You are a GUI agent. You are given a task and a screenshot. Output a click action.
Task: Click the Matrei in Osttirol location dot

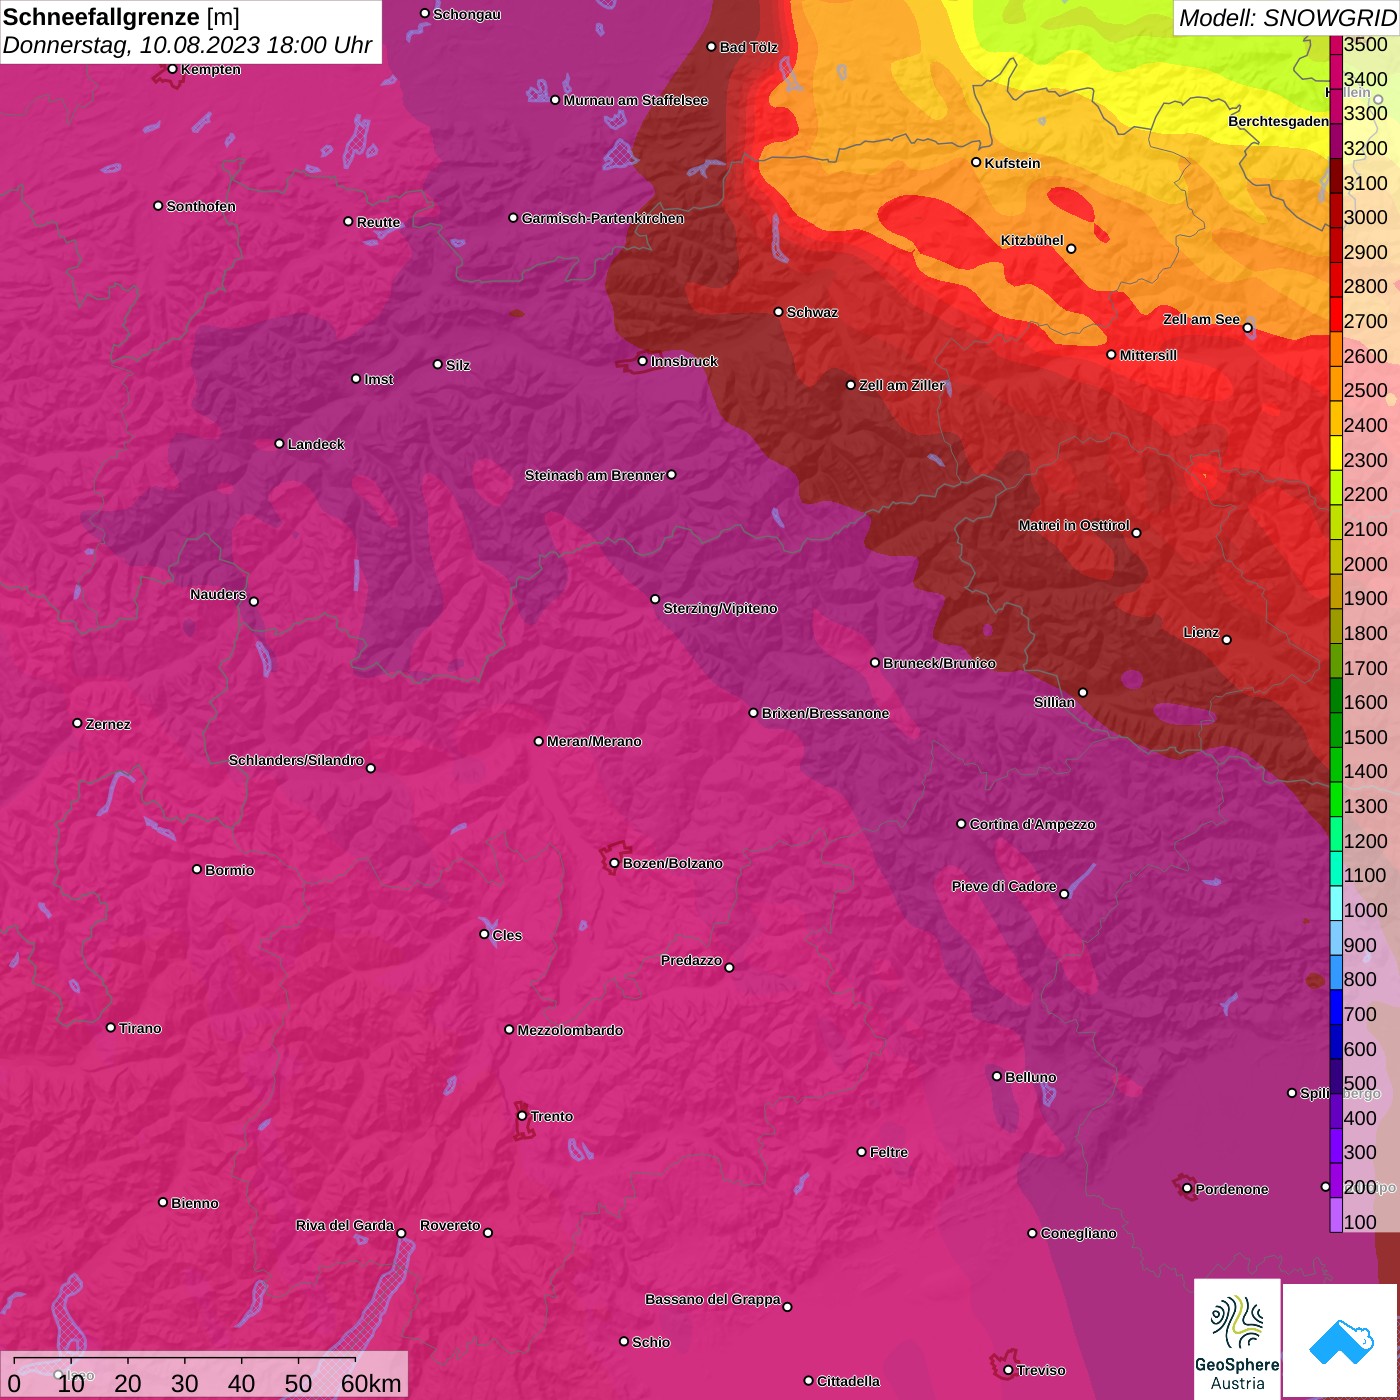coord(1136,532)
